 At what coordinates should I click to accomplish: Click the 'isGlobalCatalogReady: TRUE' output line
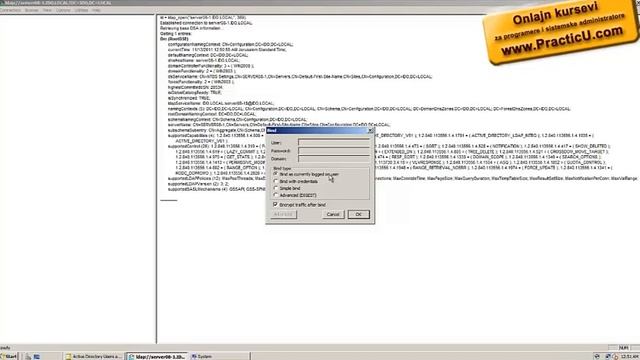195,93
